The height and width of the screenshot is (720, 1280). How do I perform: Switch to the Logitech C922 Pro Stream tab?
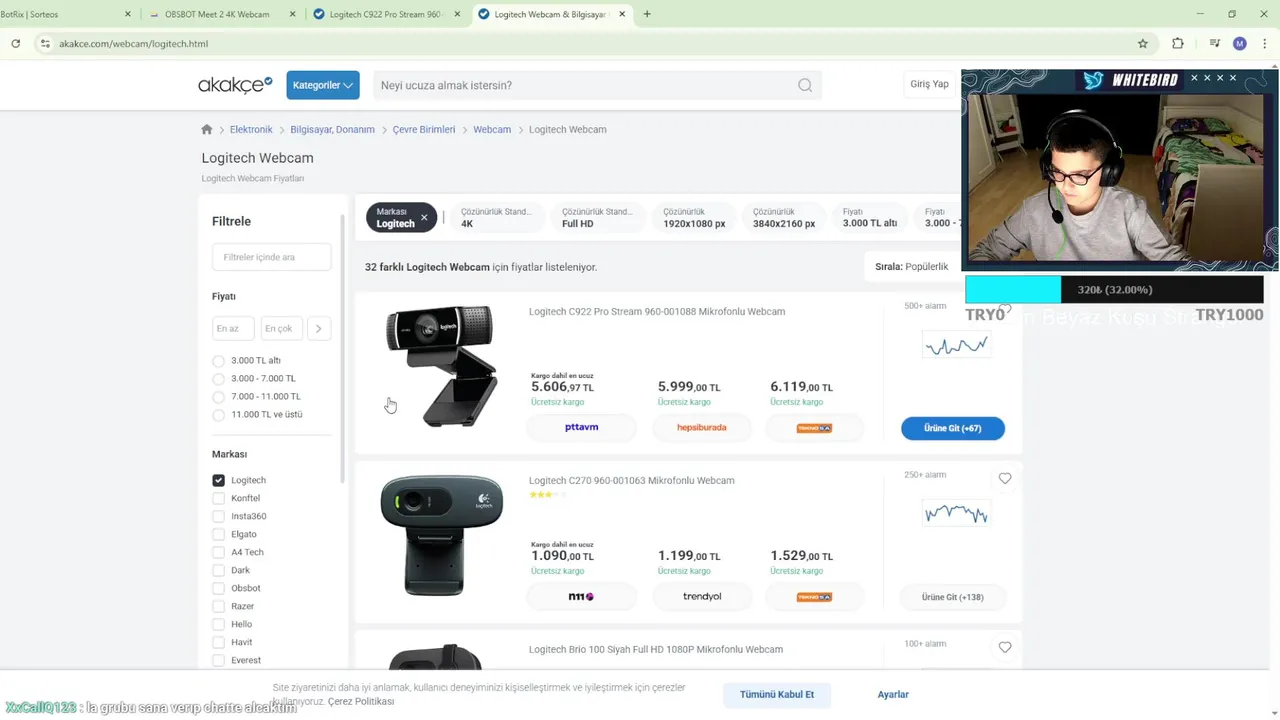[x=385, y=14]
